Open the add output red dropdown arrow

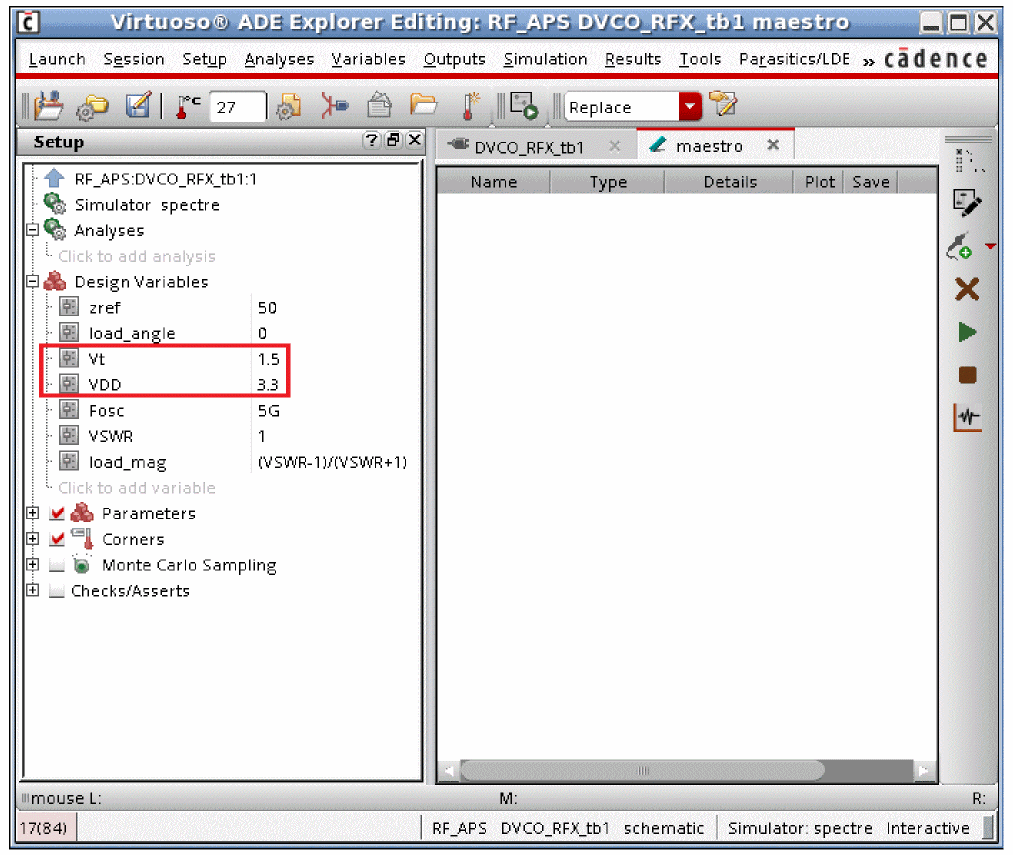[990, 246]
